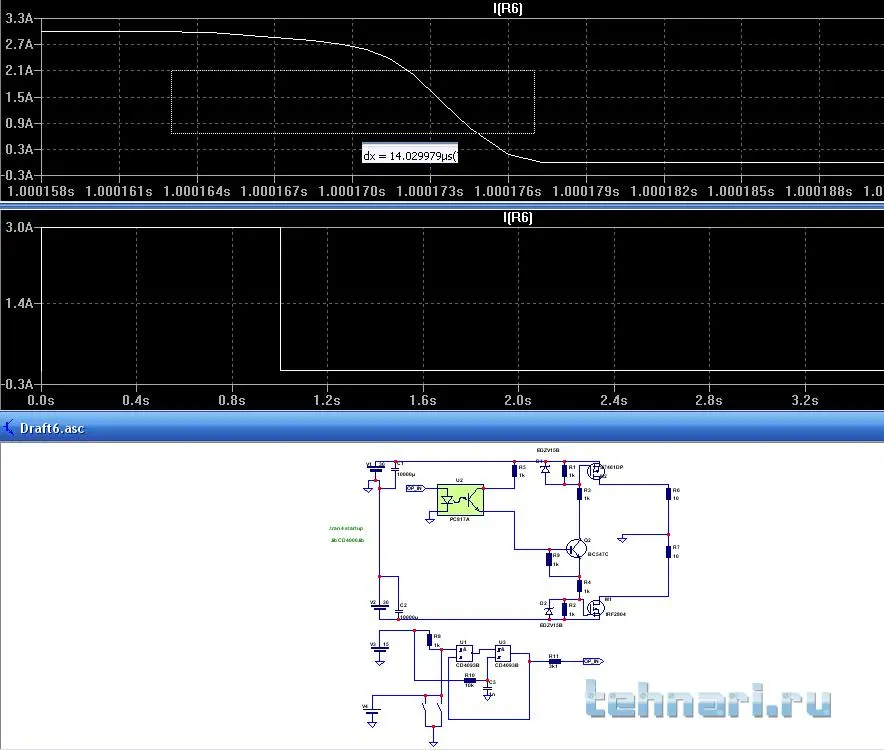The height and width of the screenshot is (750, 884).
Task: Click the BC547C transistor Q2 symbol
Action: click(576, 548)
